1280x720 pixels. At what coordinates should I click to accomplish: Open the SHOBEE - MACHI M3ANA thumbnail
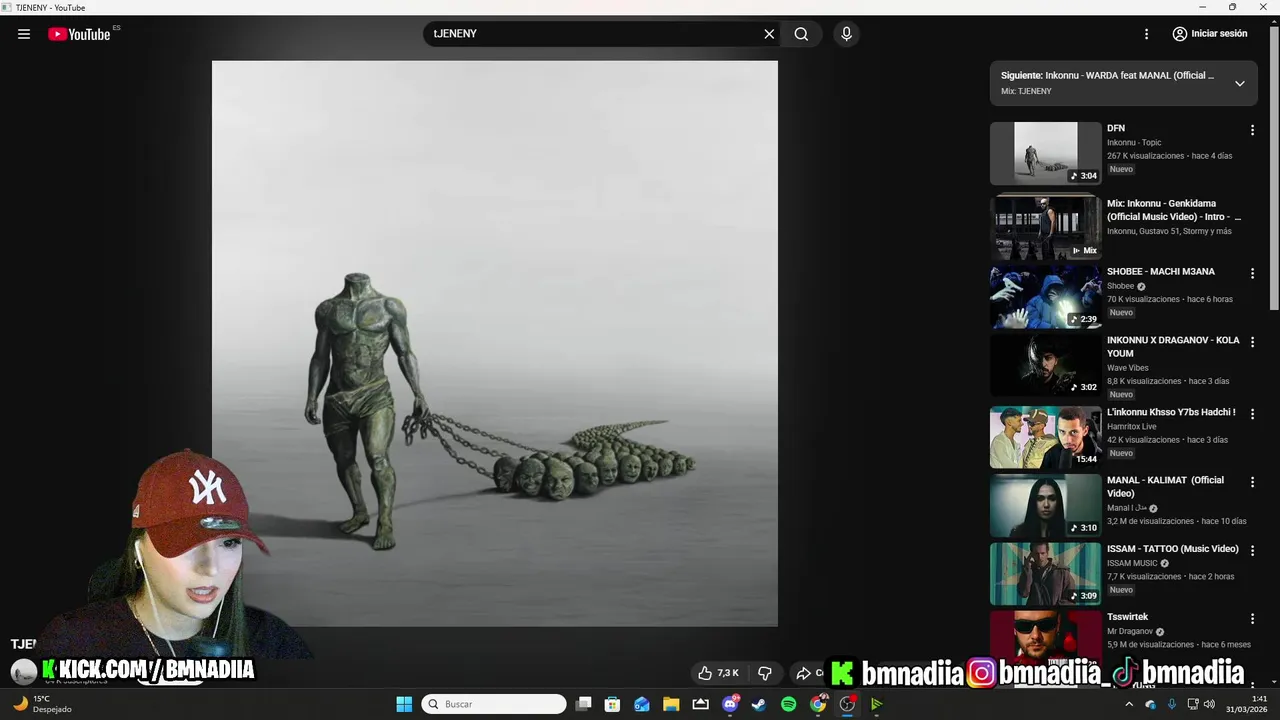(1045, 297)
